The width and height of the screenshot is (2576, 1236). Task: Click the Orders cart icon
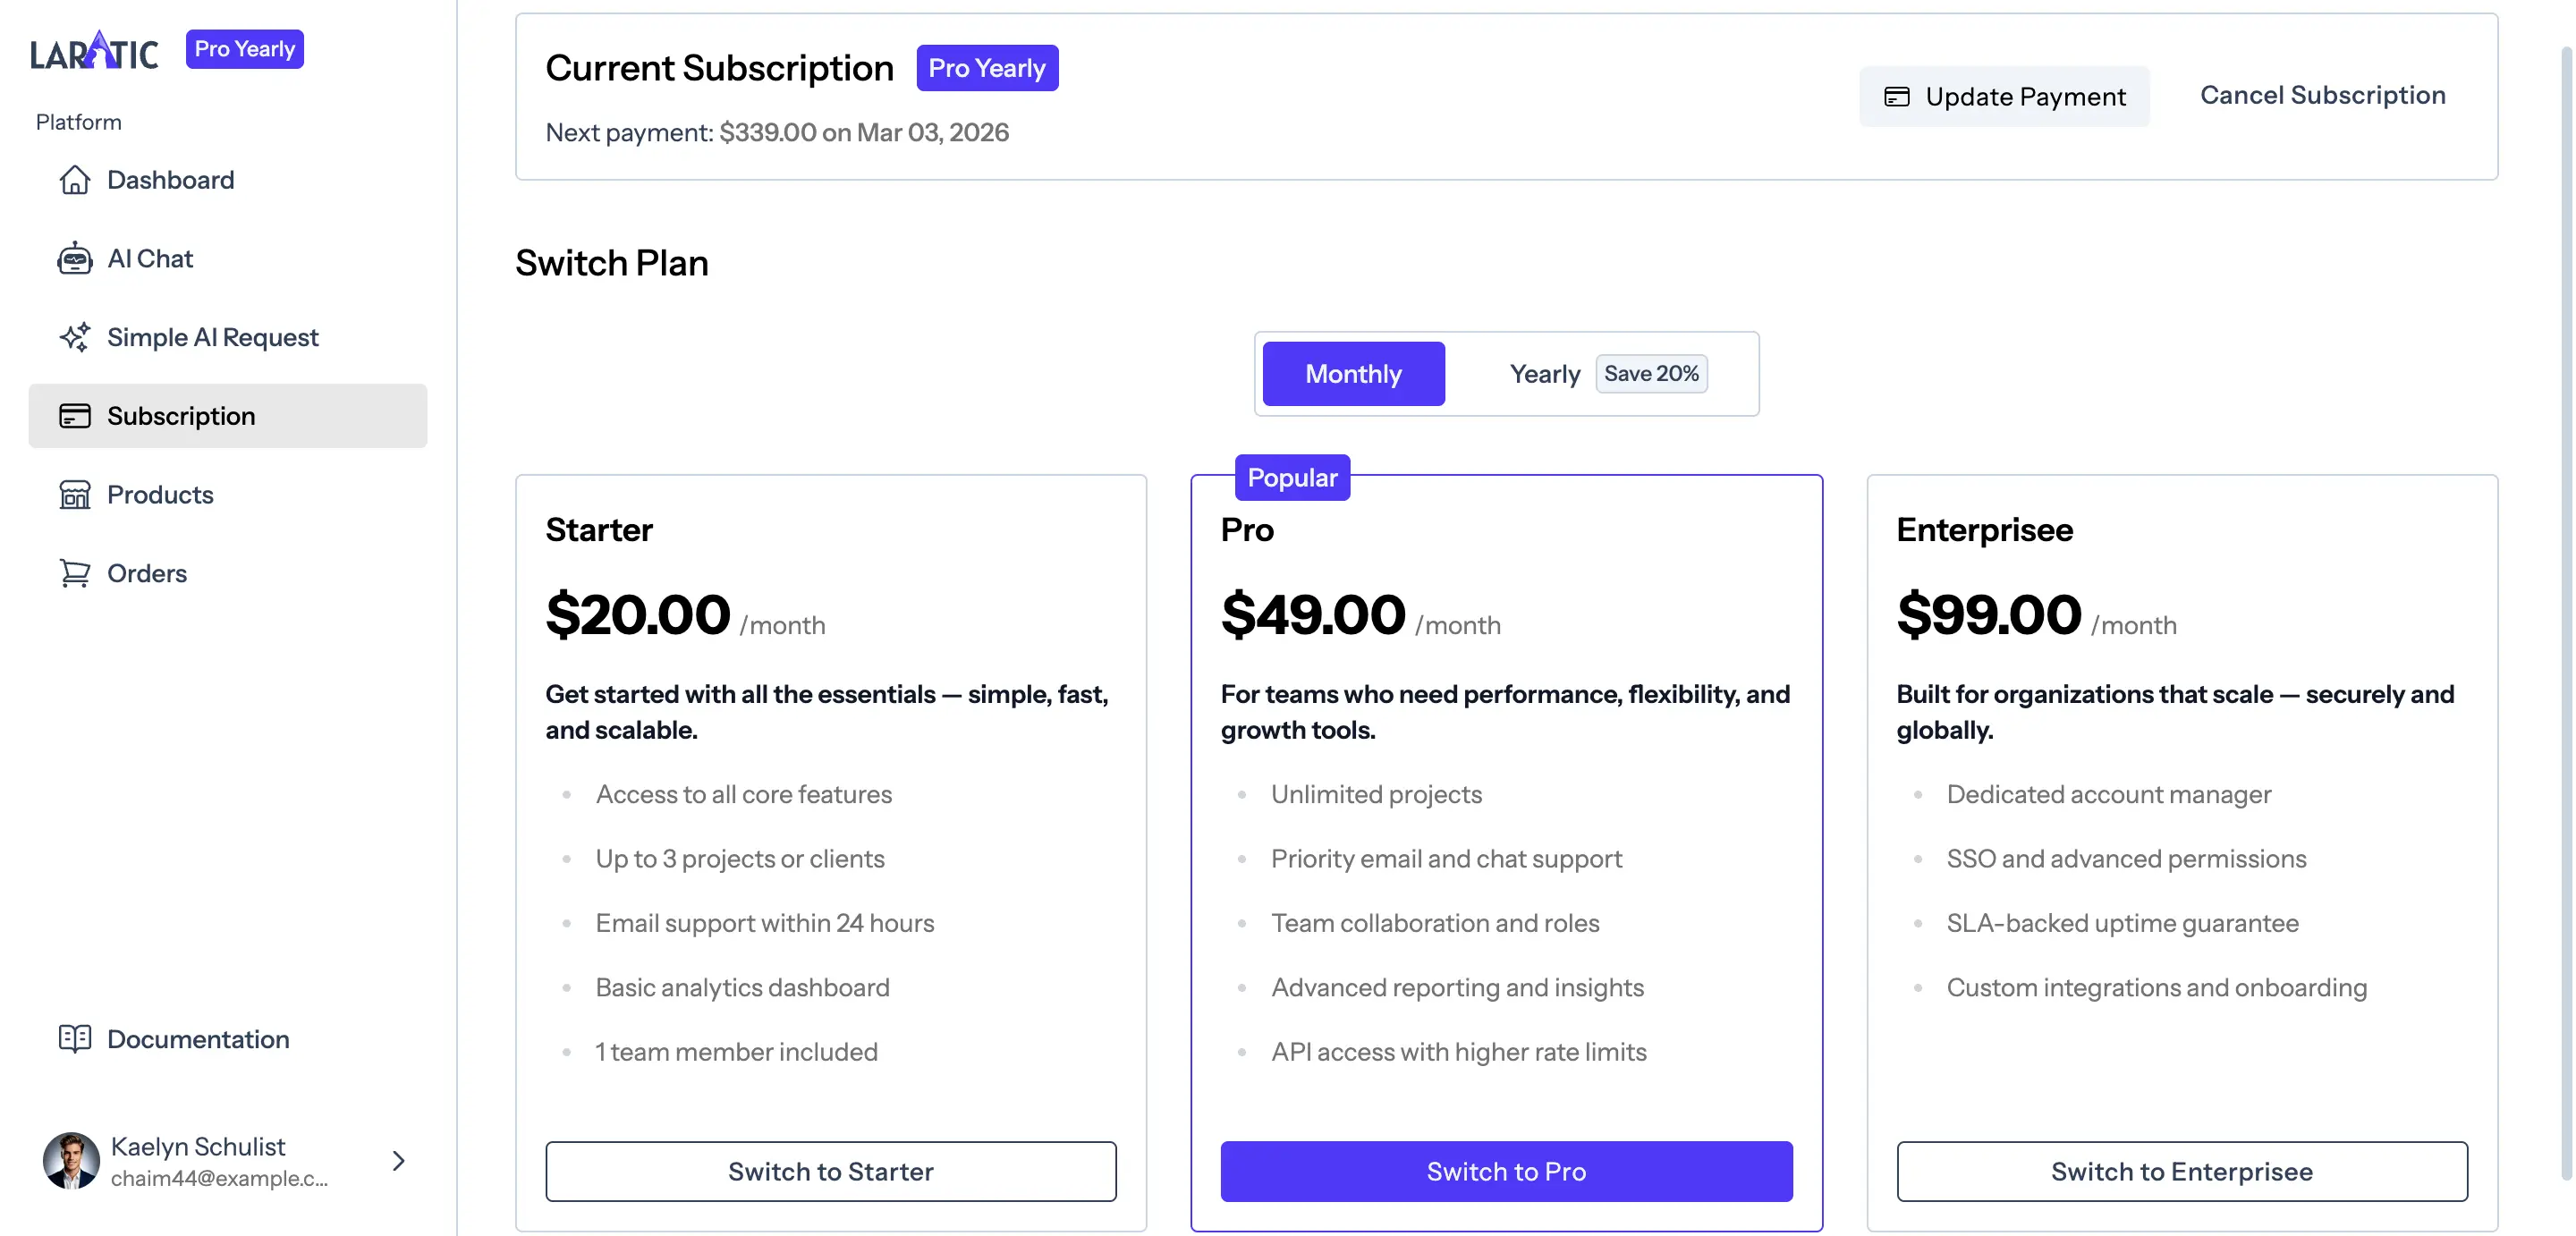pyautogui.click(x=74, y=573)
